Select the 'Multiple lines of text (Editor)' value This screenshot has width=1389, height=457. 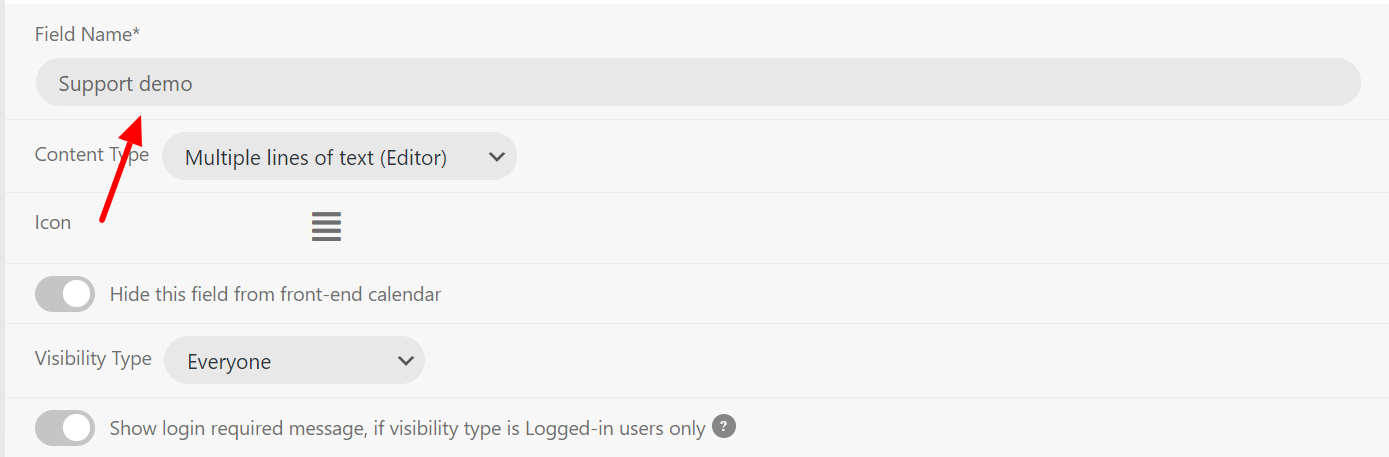coord(316,158)
